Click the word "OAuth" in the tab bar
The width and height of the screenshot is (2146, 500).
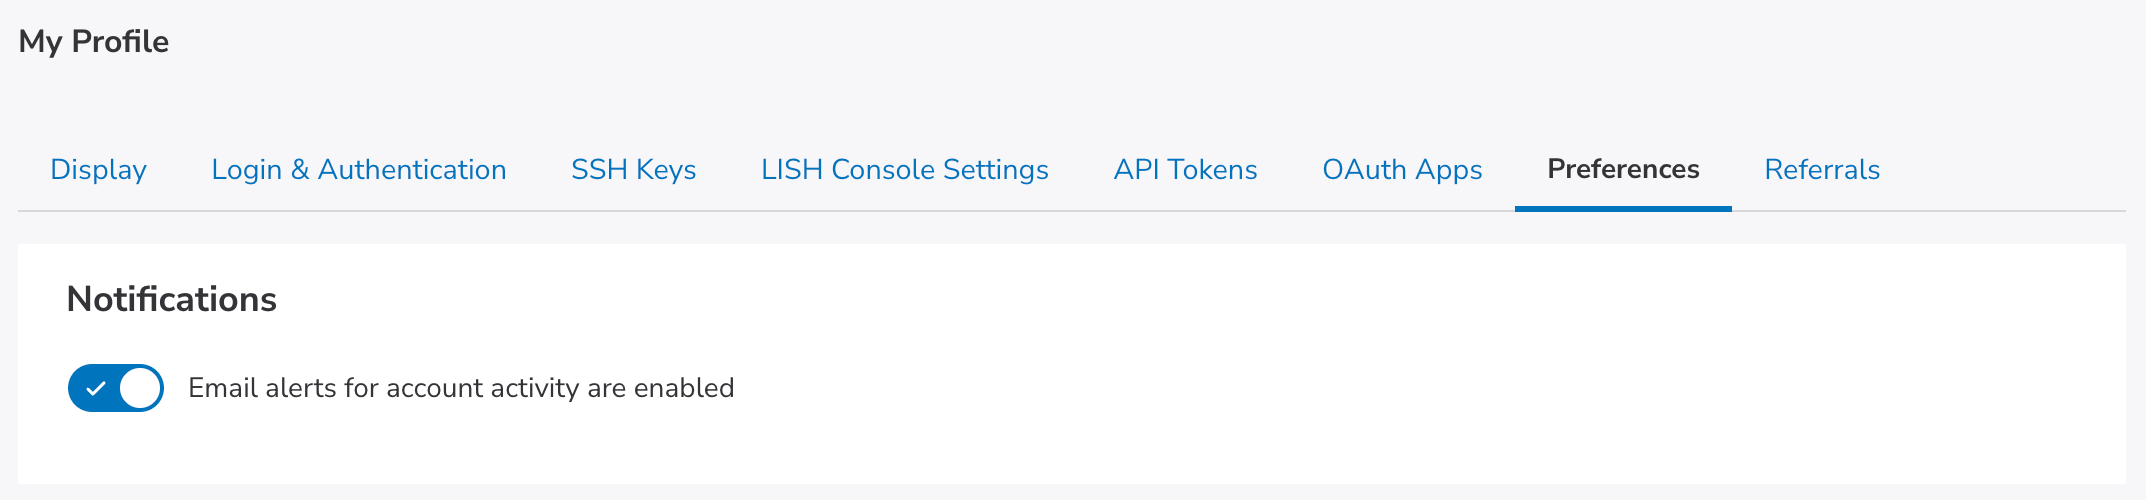pos(1365,170)
